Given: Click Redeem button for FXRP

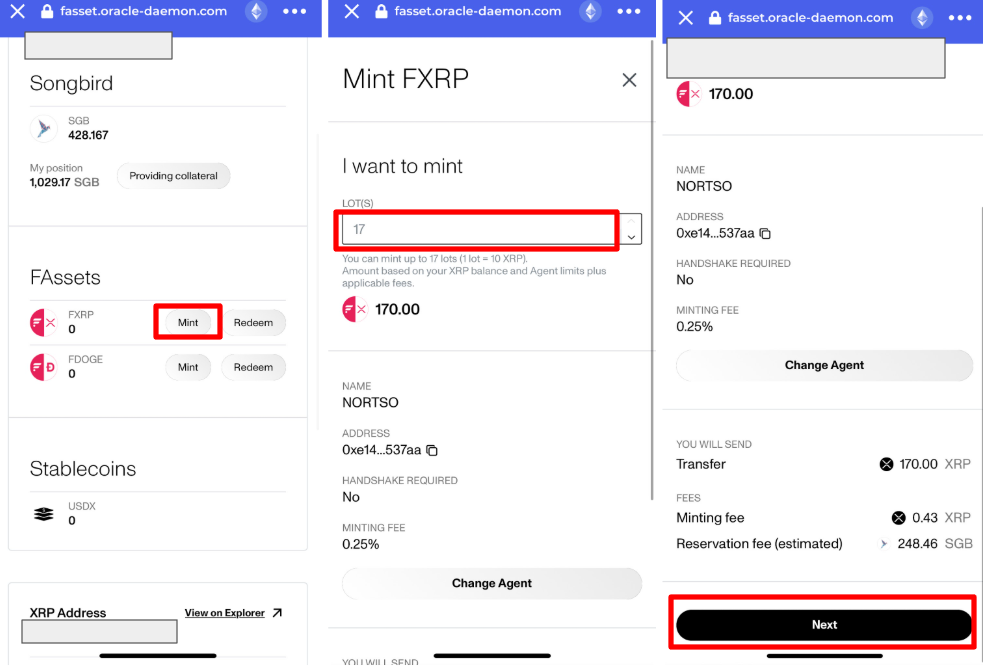Looking at the screenshot, I should pyautogui.click(x=253, y=322).
